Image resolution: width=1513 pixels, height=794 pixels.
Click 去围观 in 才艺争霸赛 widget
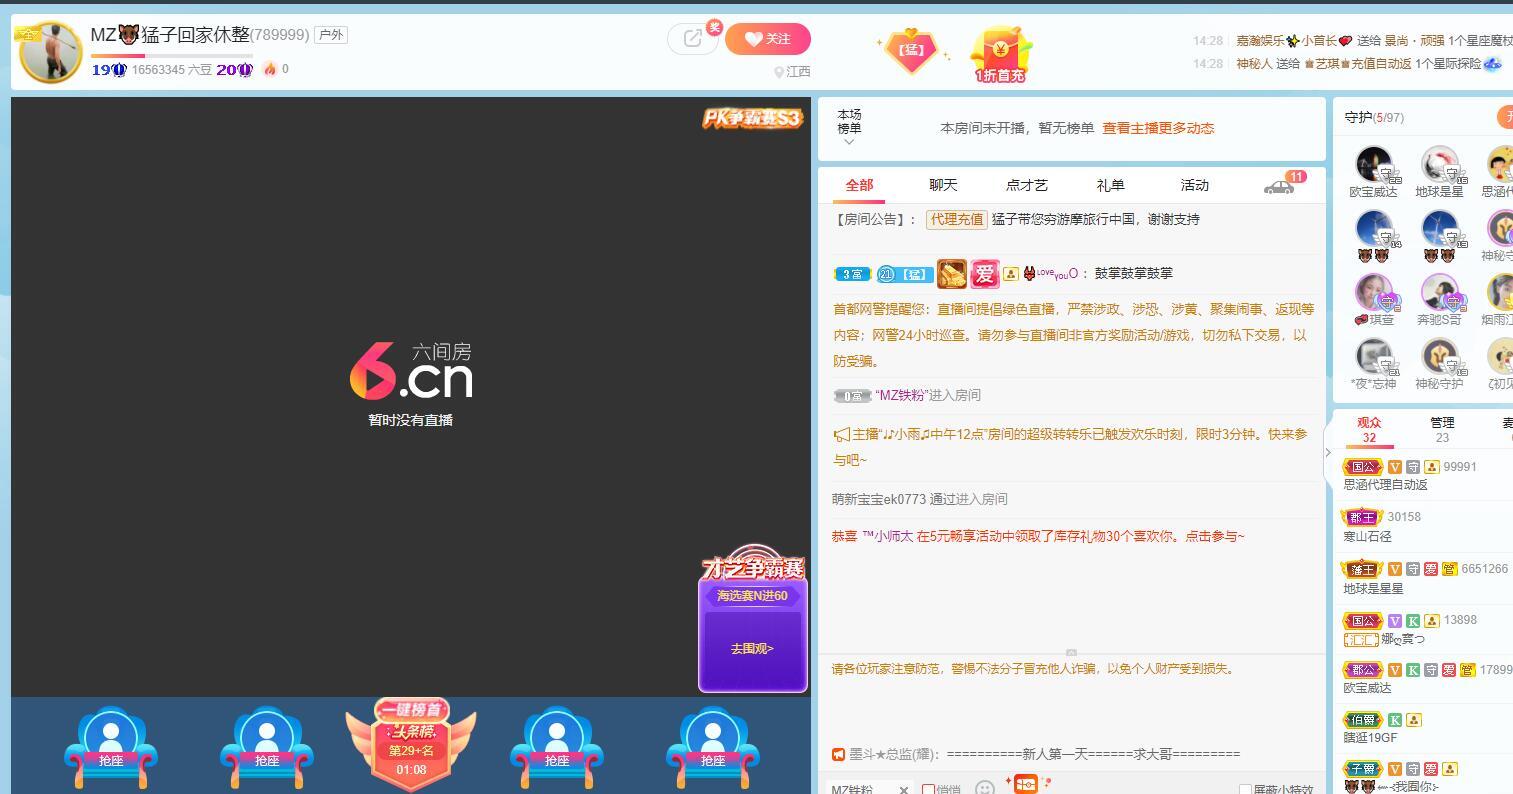tap(752, 649)
